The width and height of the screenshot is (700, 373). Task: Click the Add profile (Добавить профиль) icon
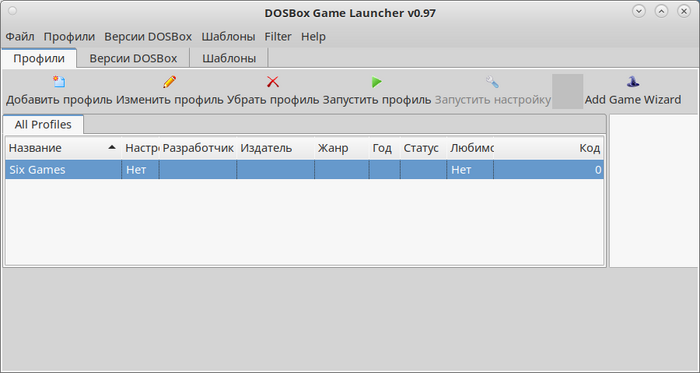59,82
